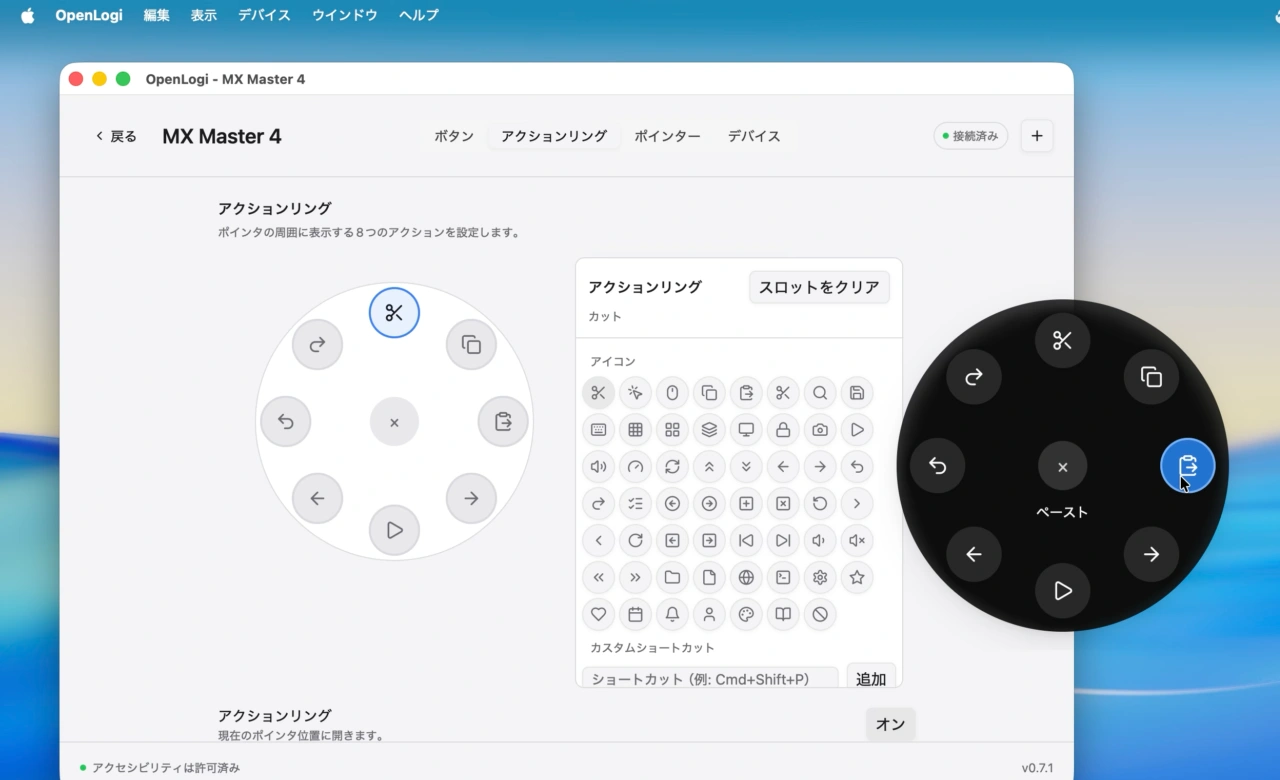
Task: Select the folder icon in icon grid
Action: pos(672,578)
